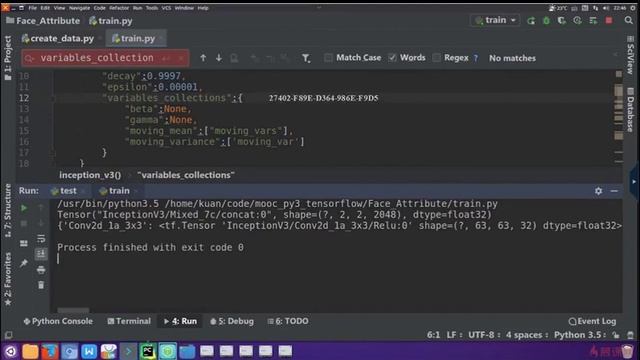Click the 6:1 caret position indicator
The height and width of the screenshot is (360, 640).
(433, 335)
